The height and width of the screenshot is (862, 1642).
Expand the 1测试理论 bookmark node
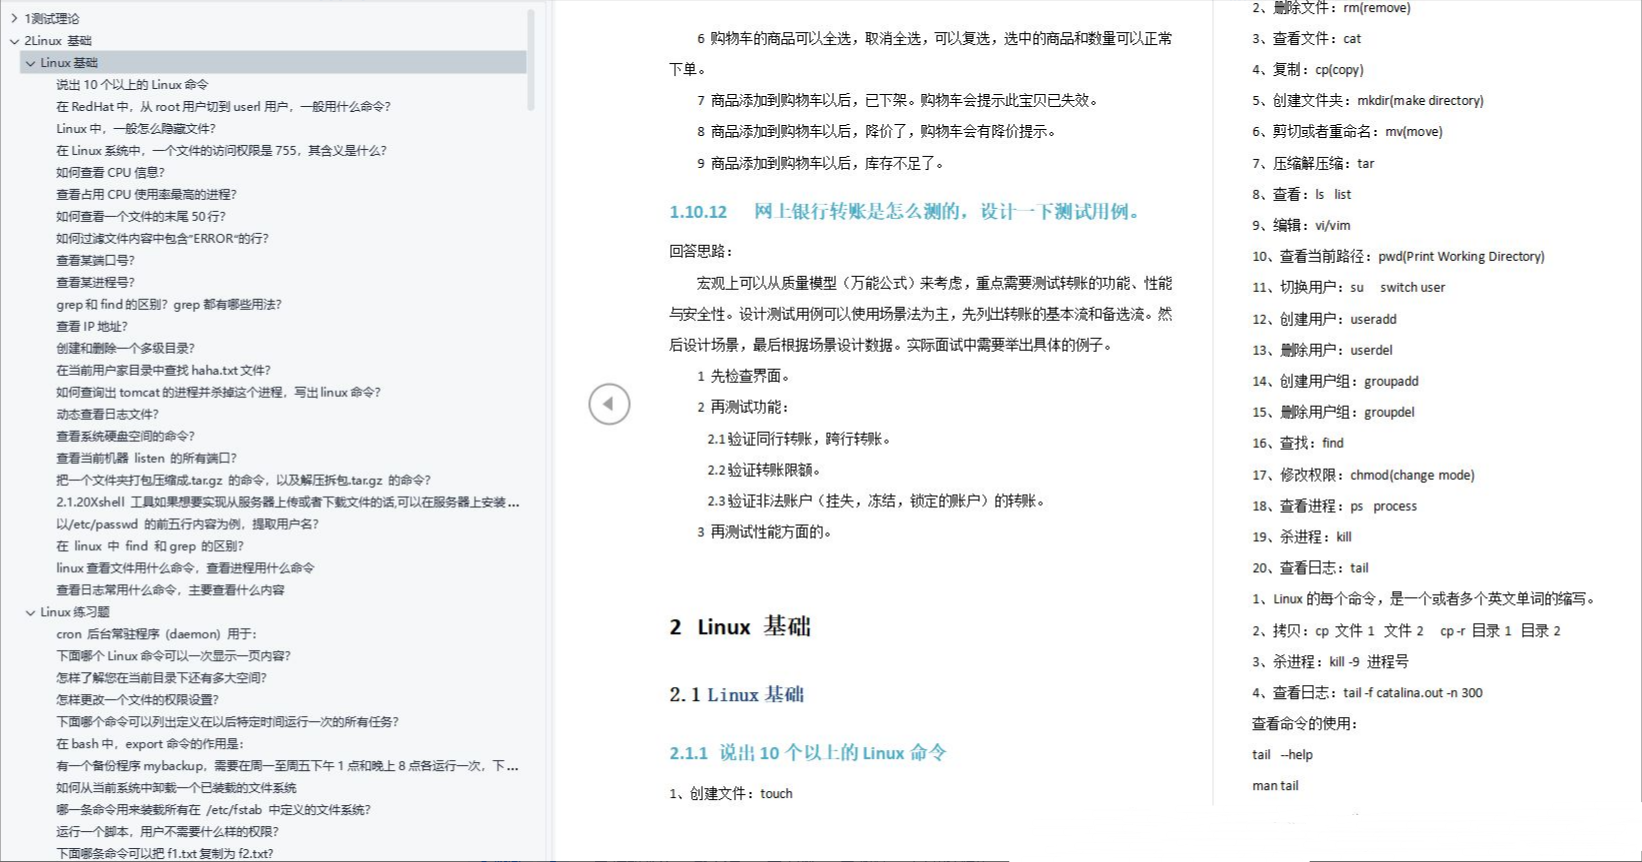[x=14, y=19]
